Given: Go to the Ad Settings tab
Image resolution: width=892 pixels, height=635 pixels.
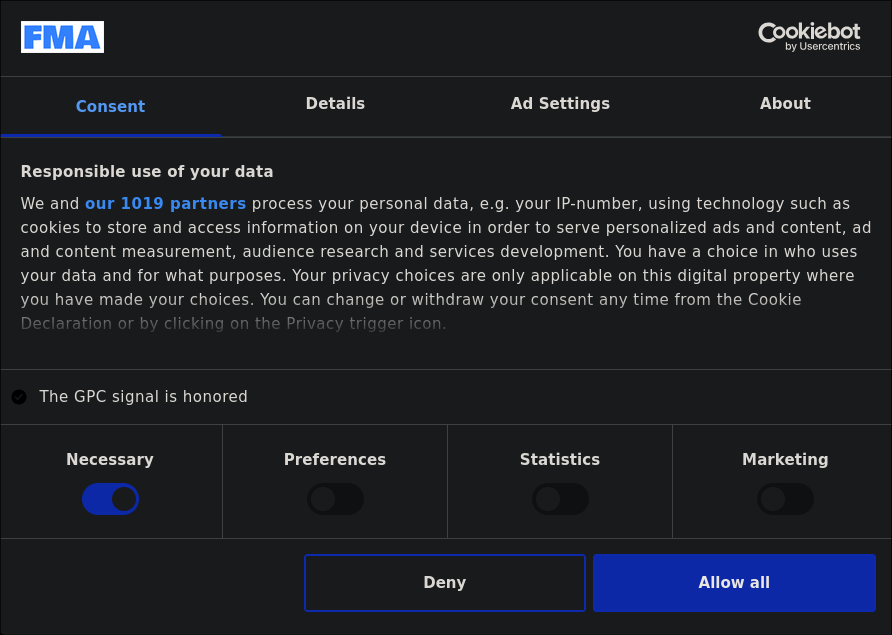Looking at the screenshot, I should click(560, 104).
